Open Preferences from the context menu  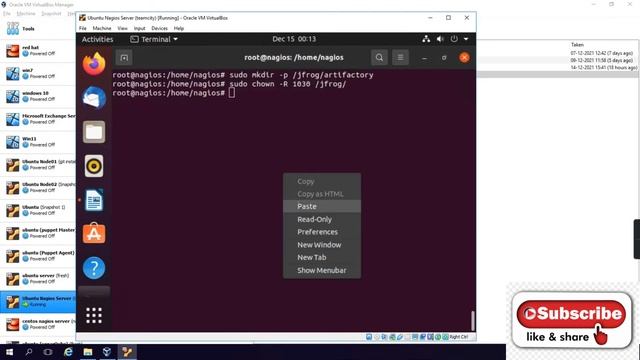pos(322,232)
